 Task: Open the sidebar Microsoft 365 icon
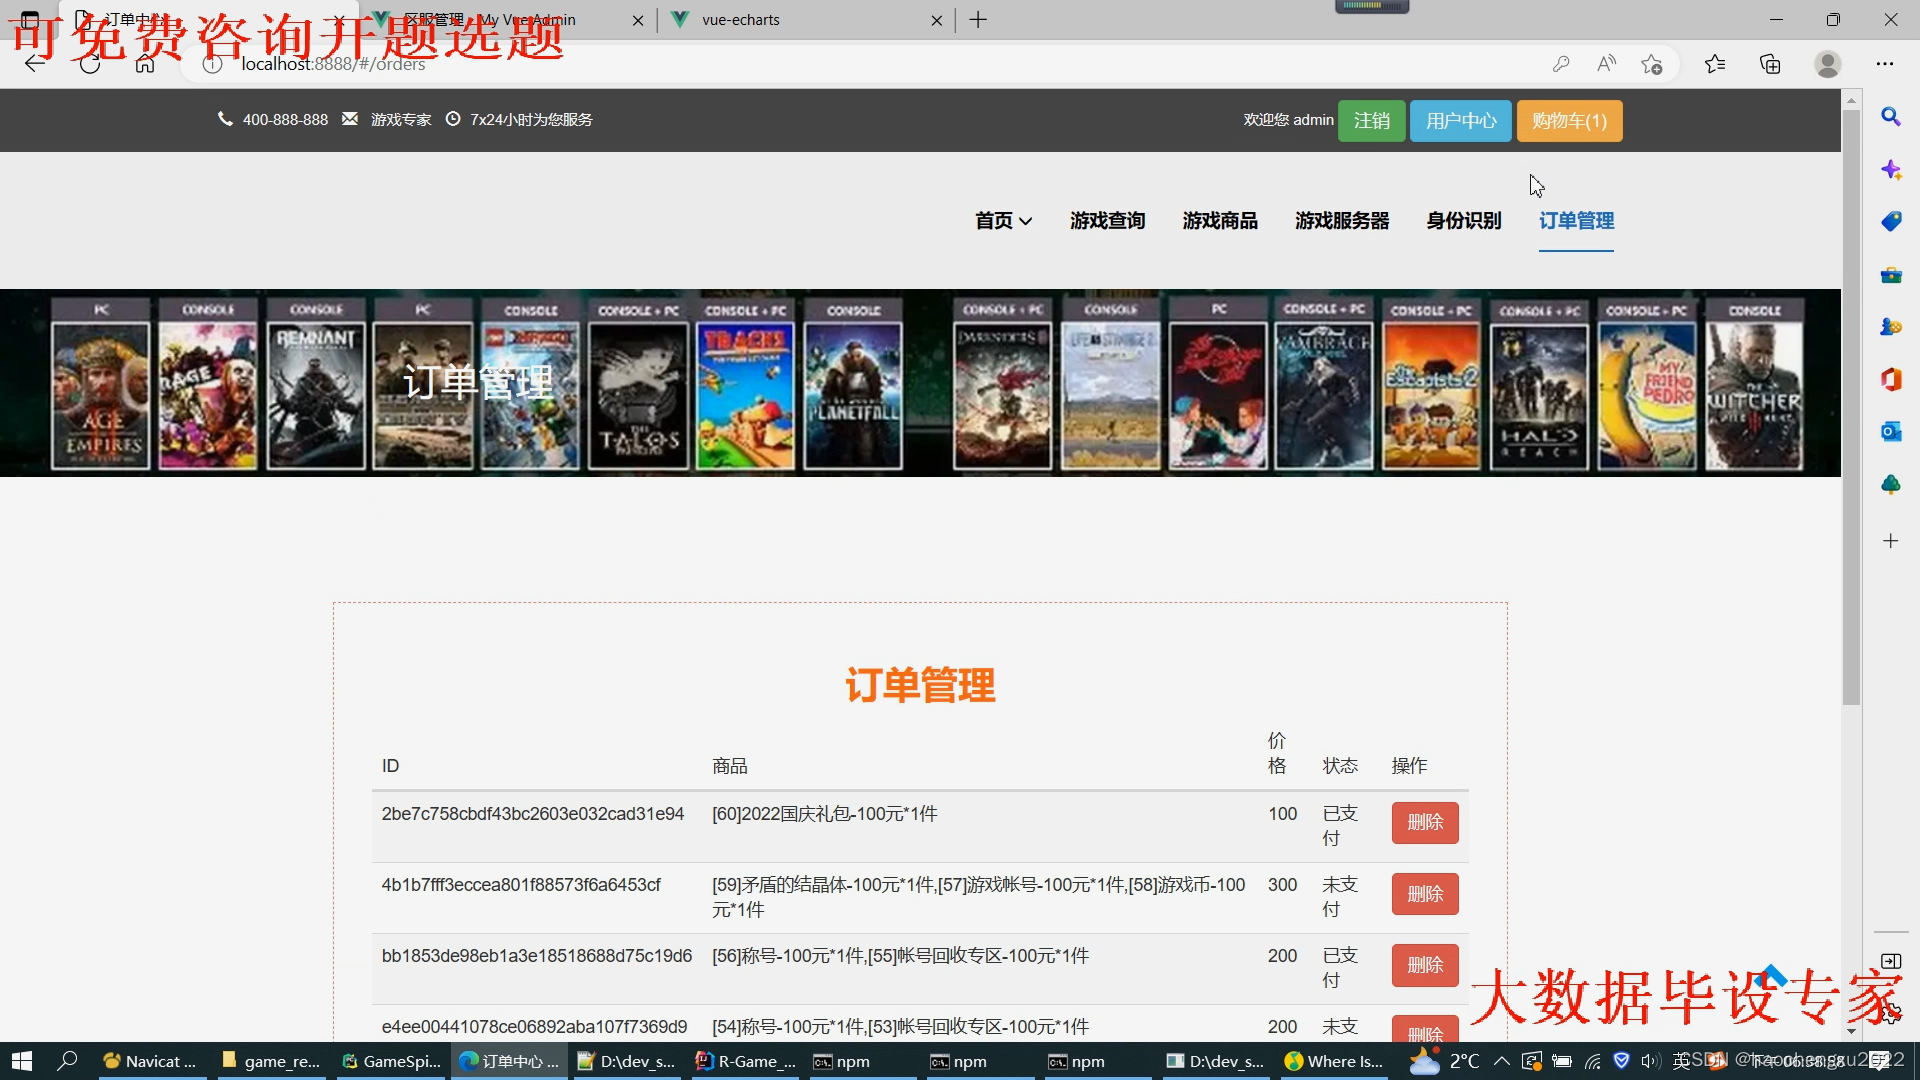pyautogui.click(x=1890, y=379)
